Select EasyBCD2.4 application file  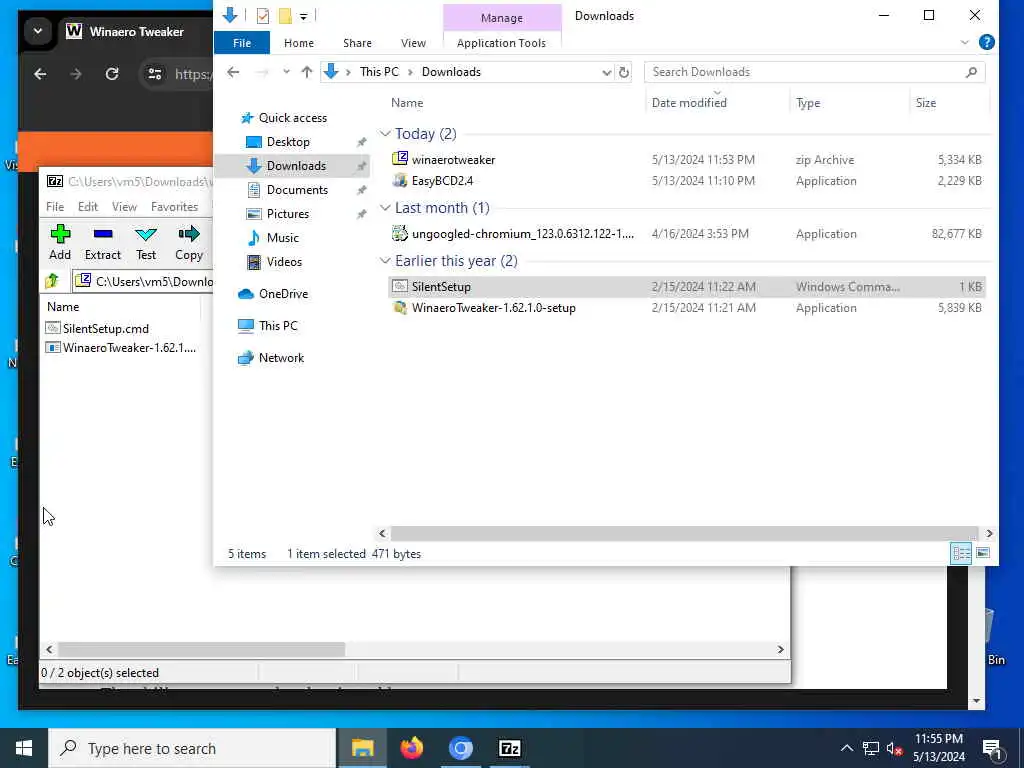tap(442, 181)
